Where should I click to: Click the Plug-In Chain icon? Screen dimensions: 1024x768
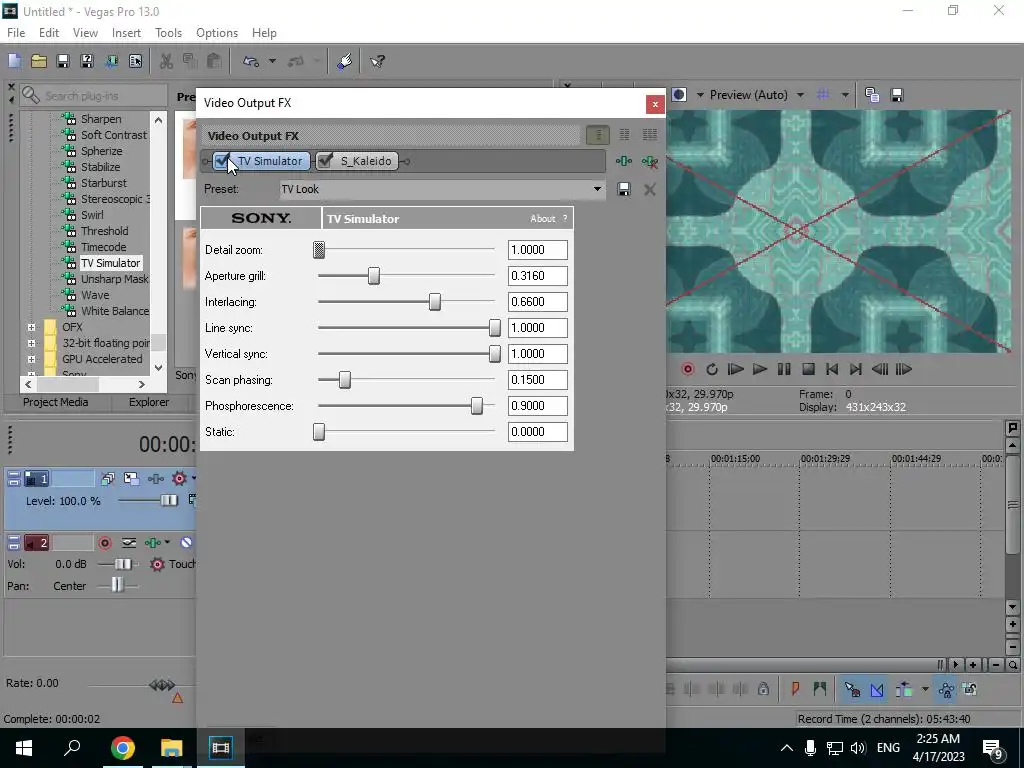(624, 161)
